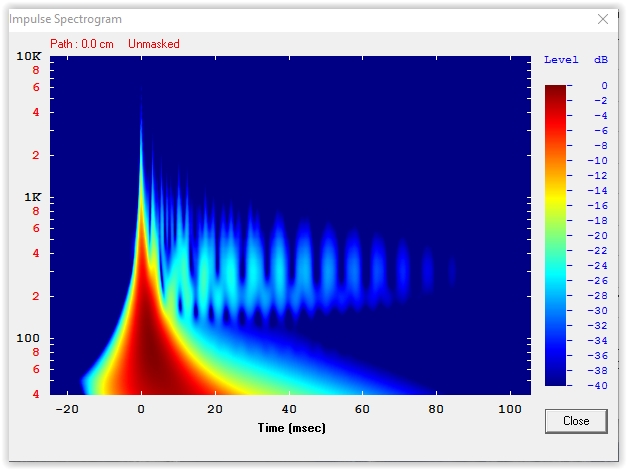The width and height of the screenshot is (627, 470).
Task: Click the '-40' dB scale value
Action: tap(598, 386)
